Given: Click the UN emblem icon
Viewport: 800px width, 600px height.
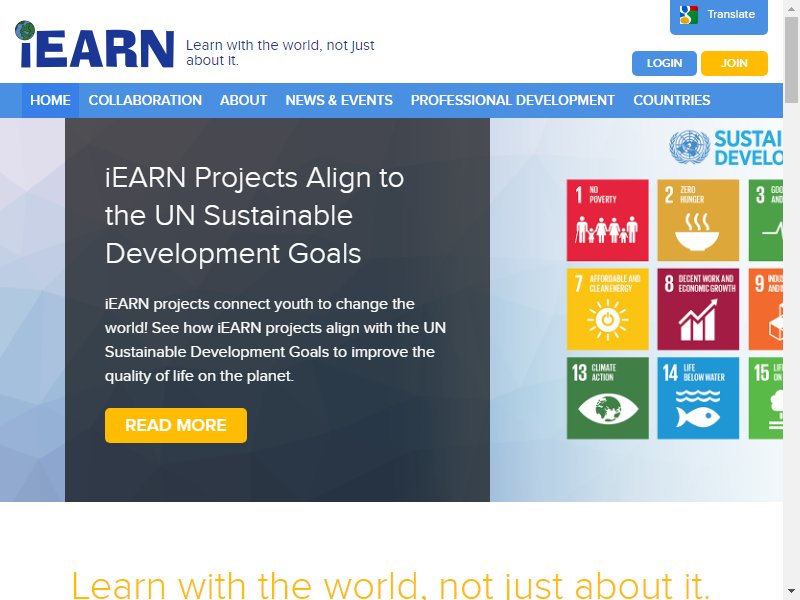Looking at the screenshot, I should click(x=689, y=147).
